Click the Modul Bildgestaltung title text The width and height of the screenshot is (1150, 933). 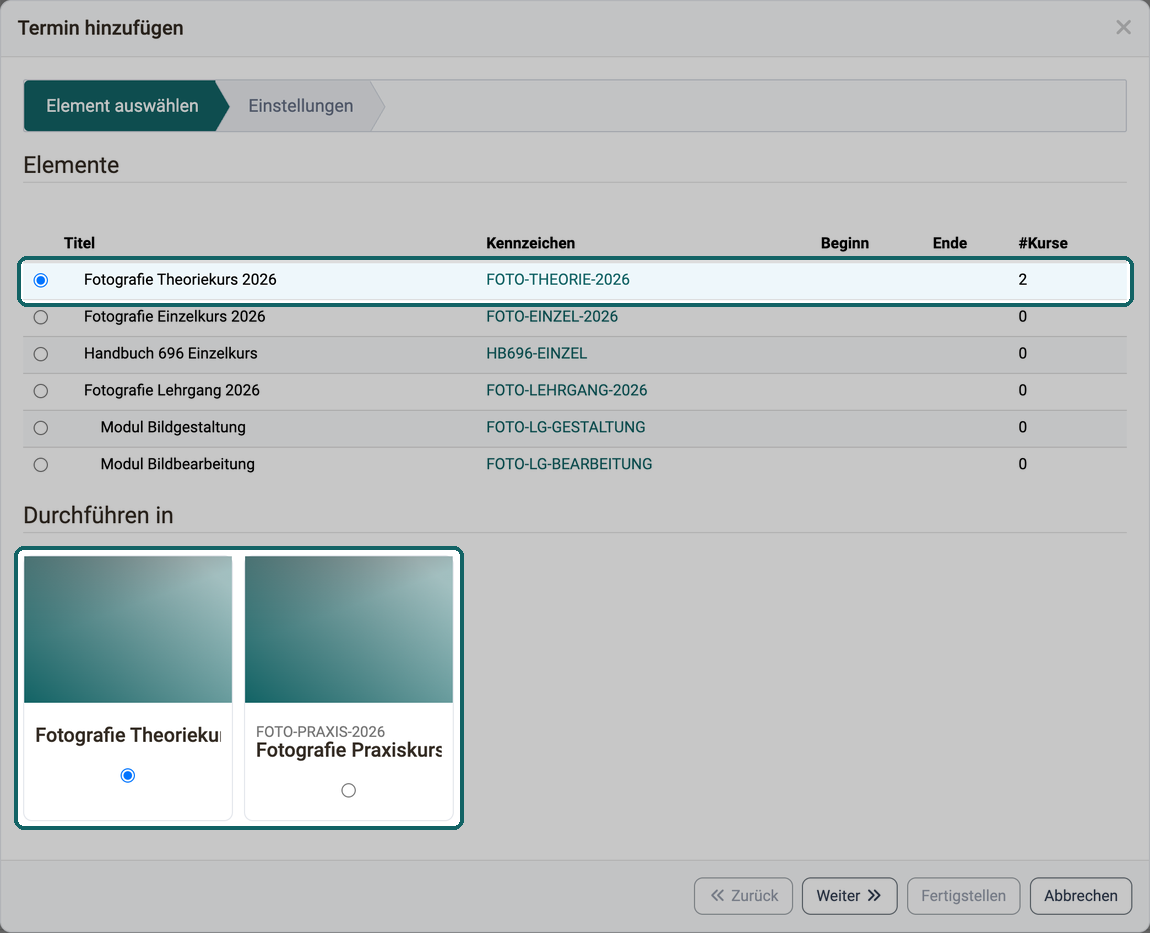click(173, 427)
